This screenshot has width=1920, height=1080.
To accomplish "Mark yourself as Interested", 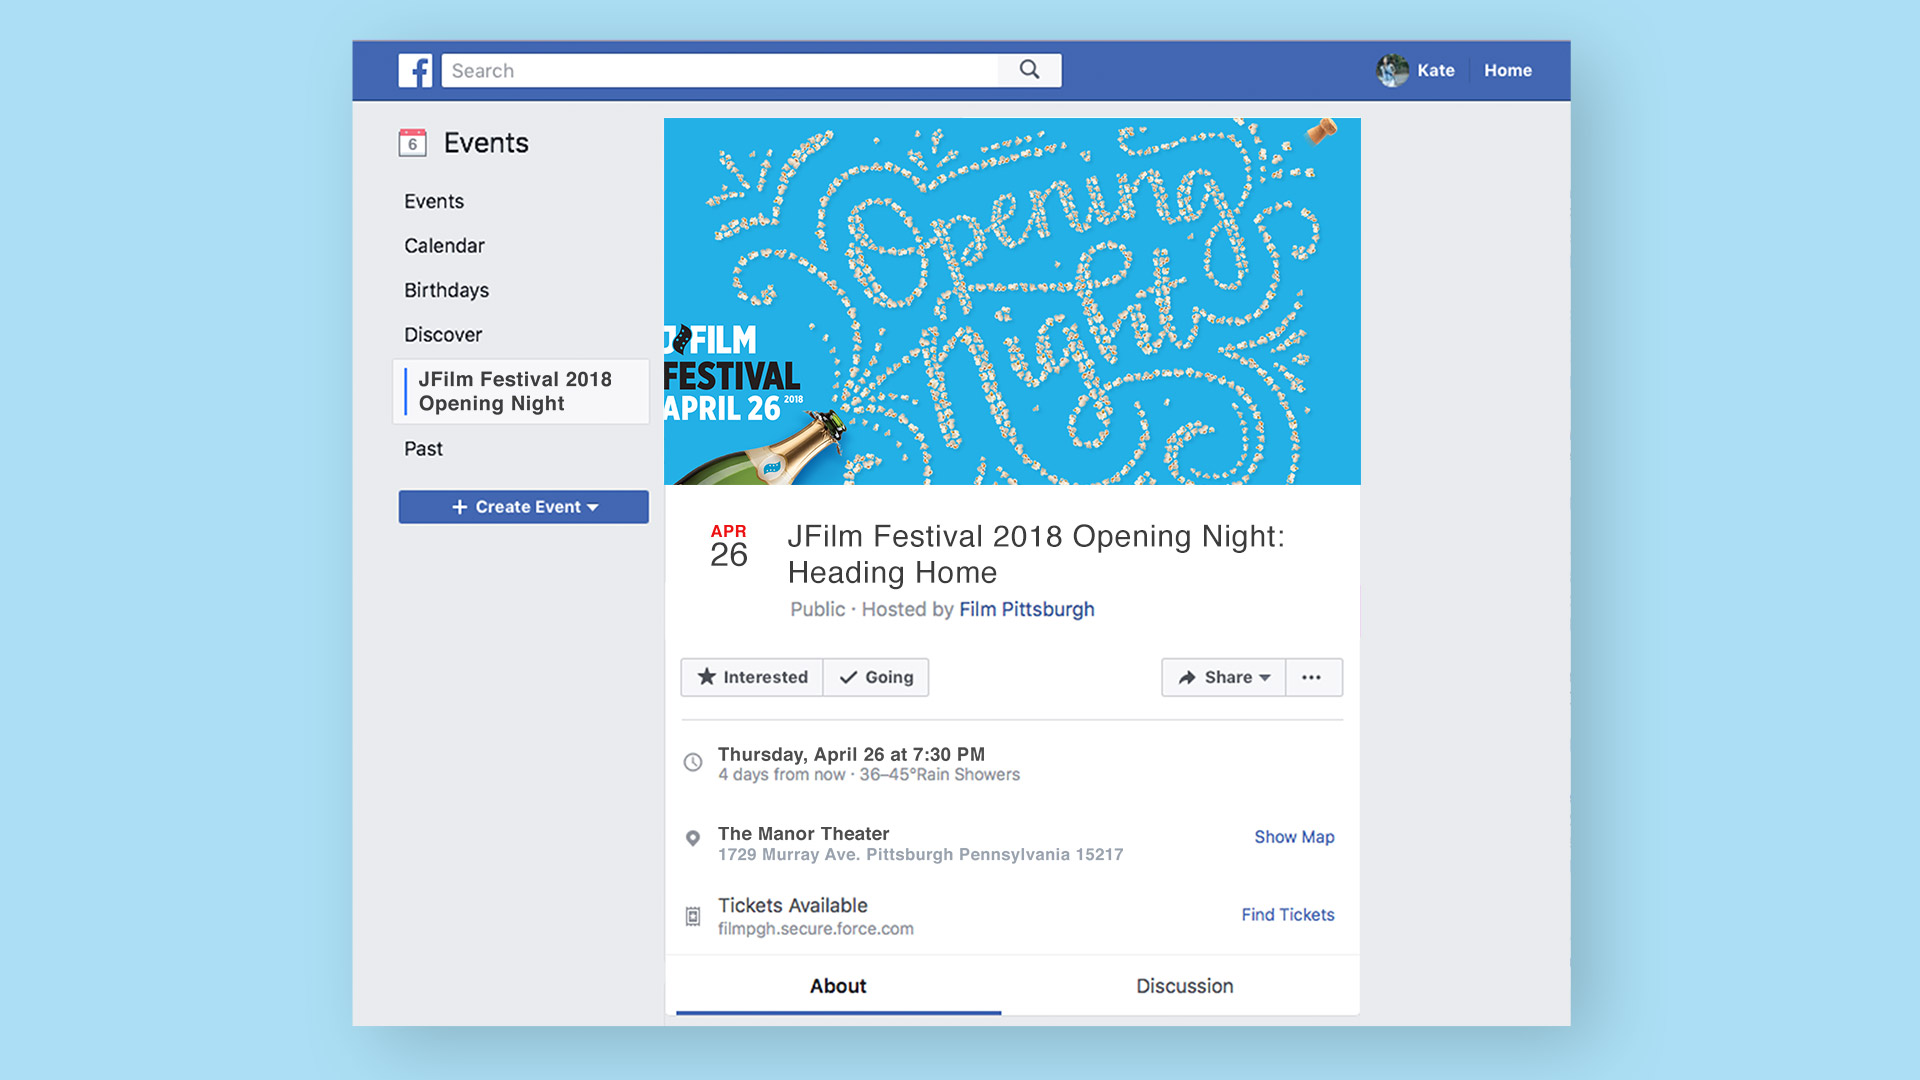I will tap(752, 677).
